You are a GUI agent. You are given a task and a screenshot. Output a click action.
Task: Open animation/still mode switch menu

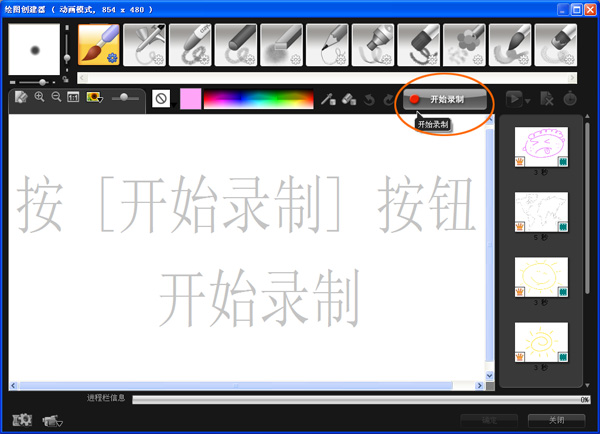click(52, 421)
